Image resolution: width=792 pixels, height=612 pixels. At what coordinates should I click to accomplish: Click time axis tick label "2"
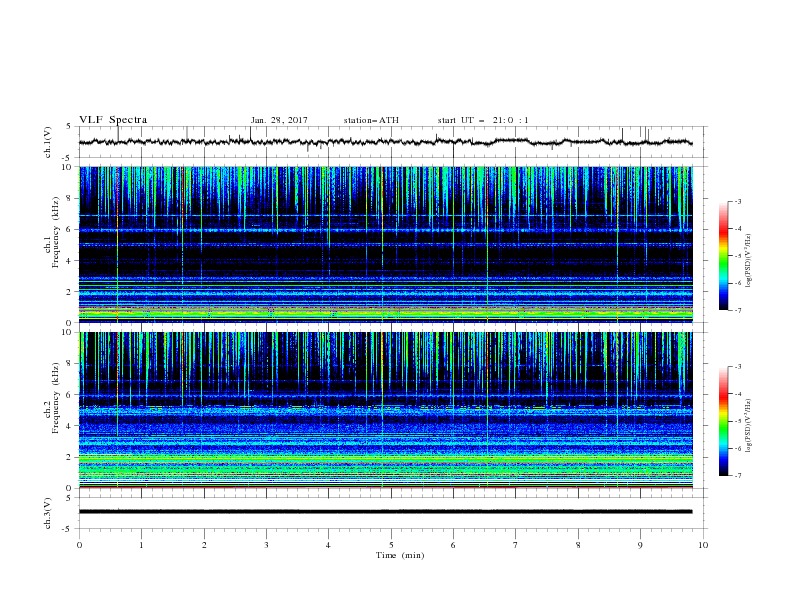204,545
